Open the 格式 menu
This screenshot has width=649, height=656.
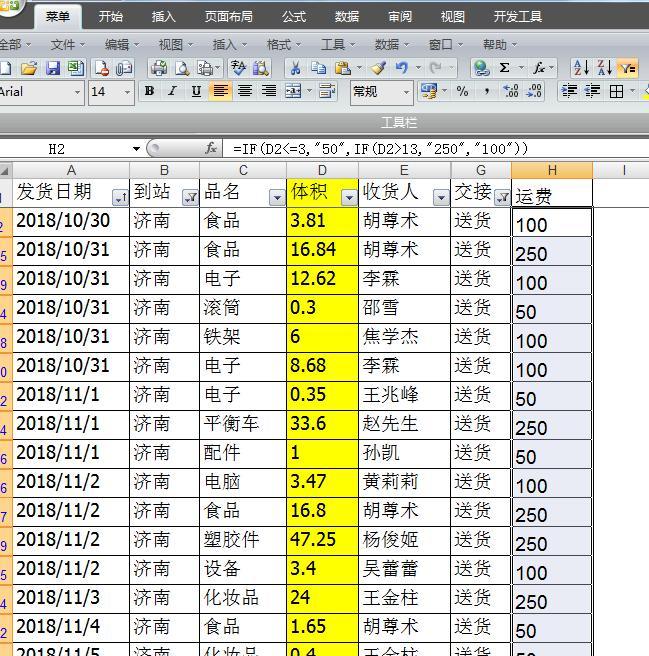click(284, 44)
